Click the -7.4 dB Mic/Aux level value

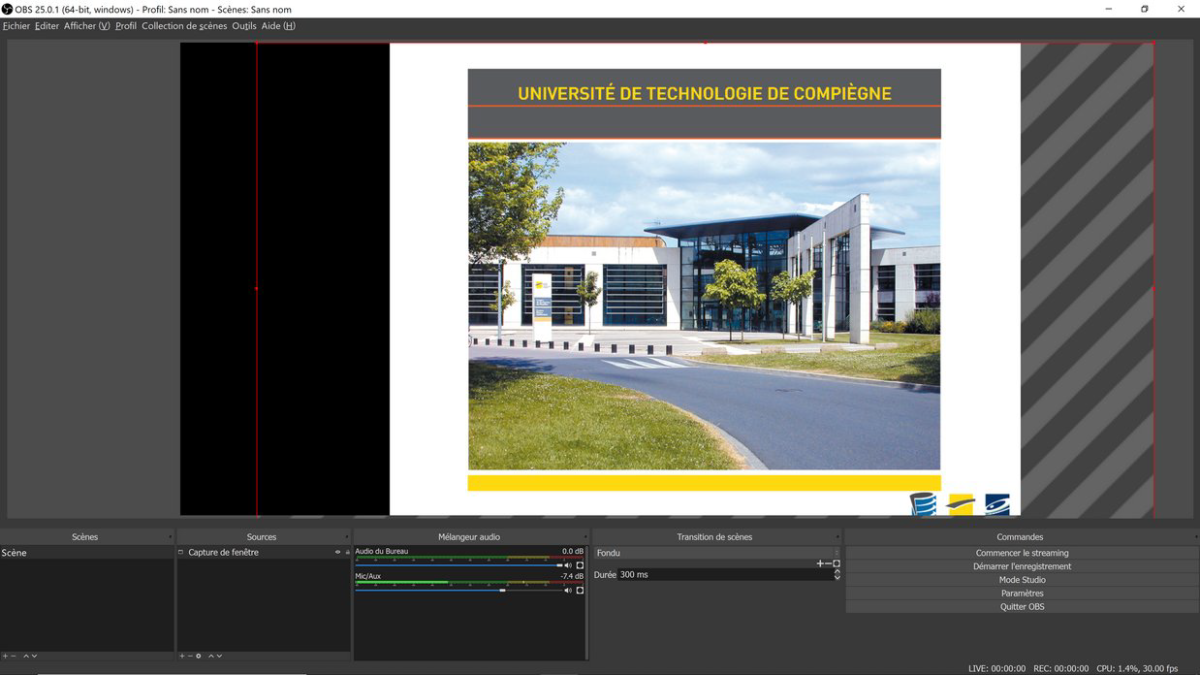tap(572, 576)
